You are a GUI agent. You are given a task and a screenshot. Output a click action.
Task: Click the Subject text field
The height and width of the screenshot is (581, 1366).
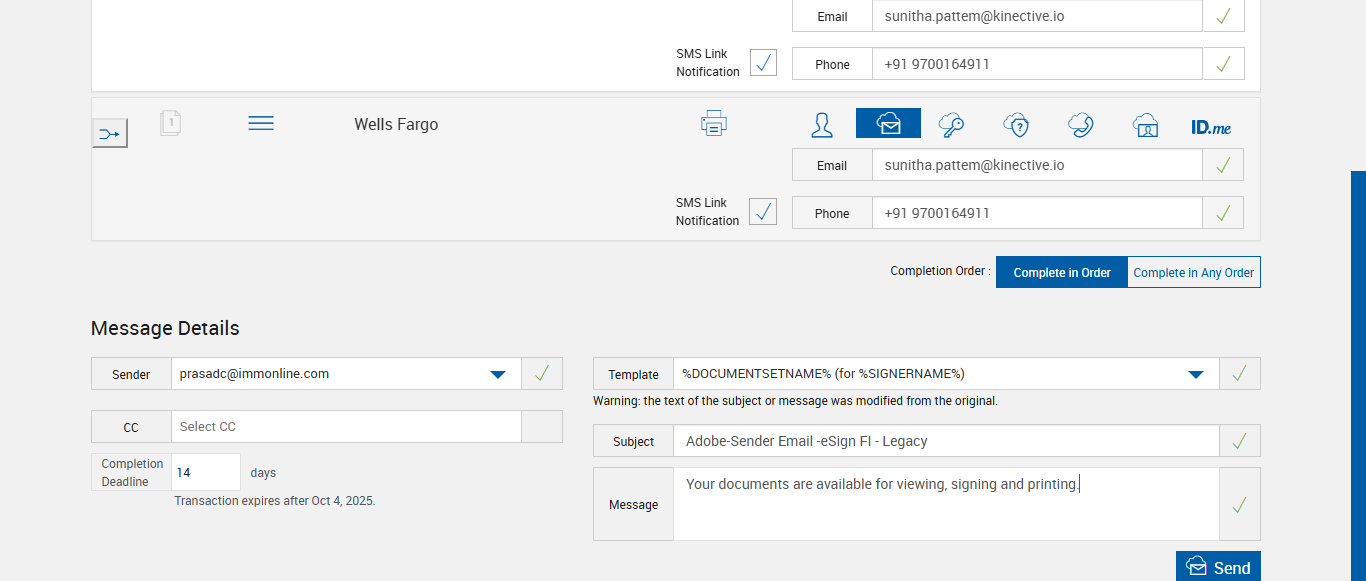[x=945, y=441]
